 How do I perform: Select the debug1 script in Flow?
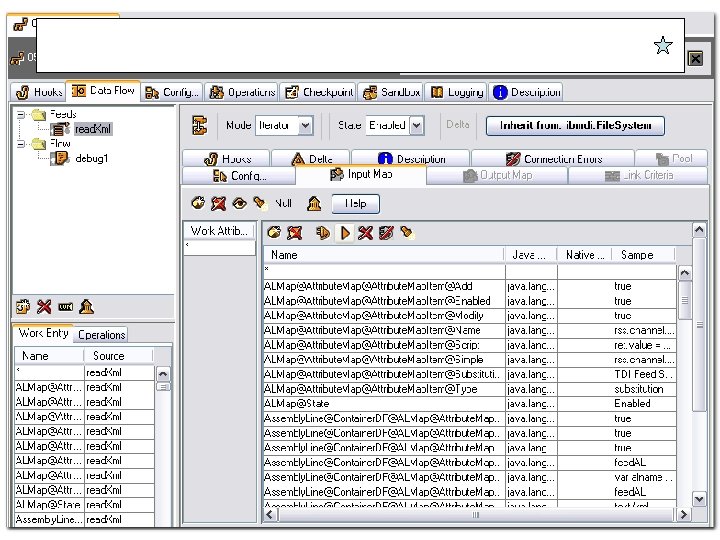pyautogui.click(x=91, y=158)
